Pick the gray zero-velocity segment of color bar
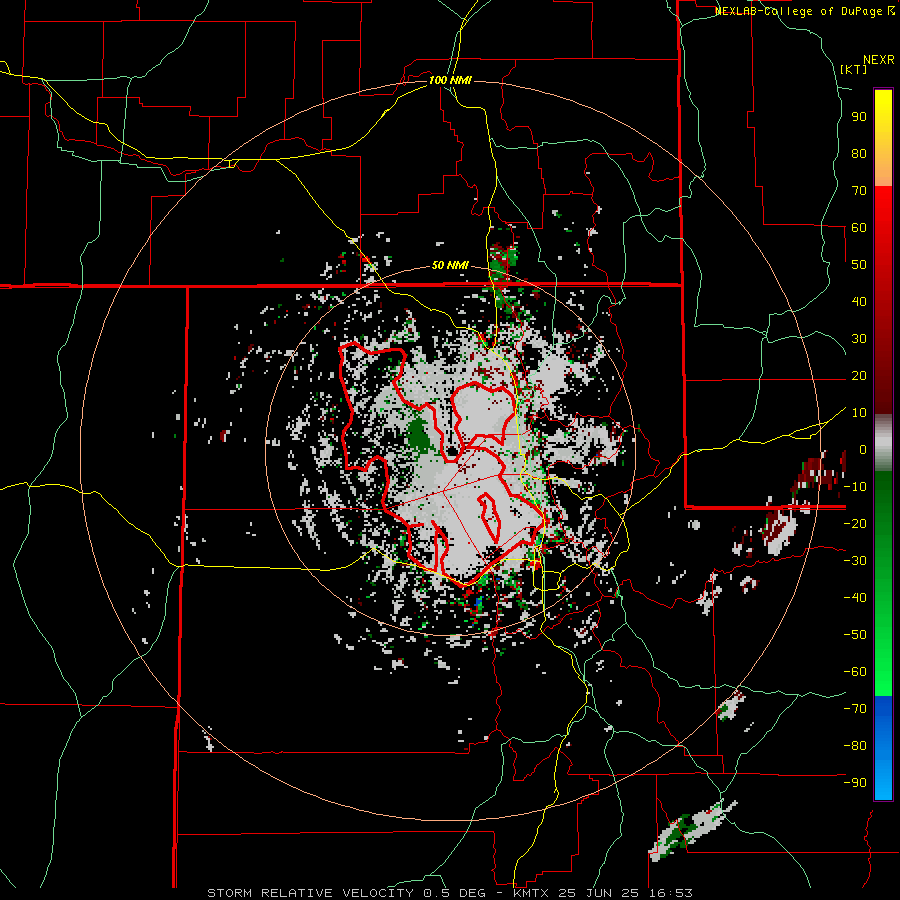The height and width of the screenshot is (900, 900). coord(883,443)
